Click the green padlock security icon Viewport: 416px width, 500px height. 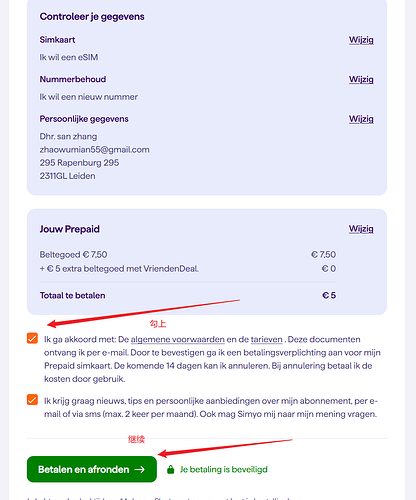pos(170,469)
